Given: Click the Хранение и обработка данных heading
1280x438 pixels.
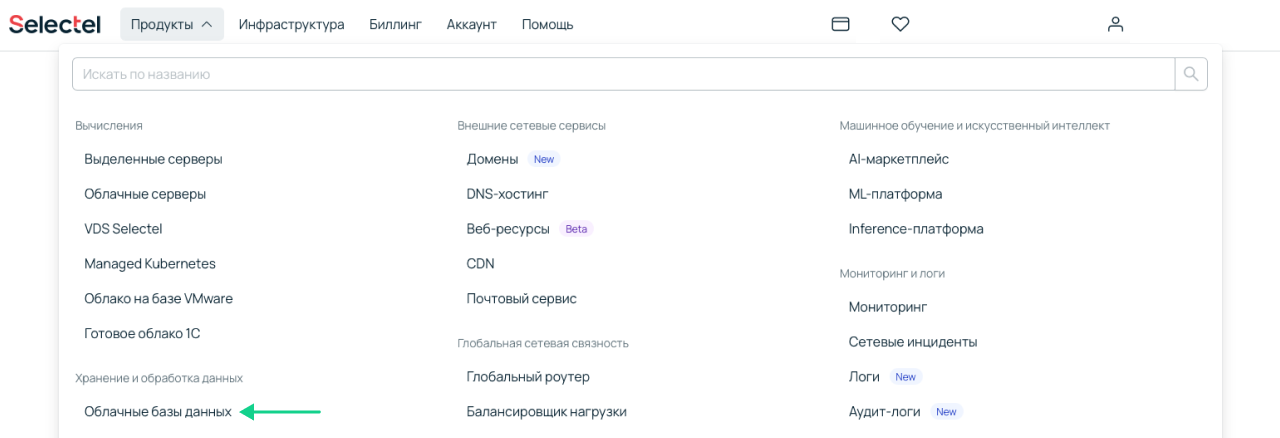Looking at the screenshot, I should point(159,378).
